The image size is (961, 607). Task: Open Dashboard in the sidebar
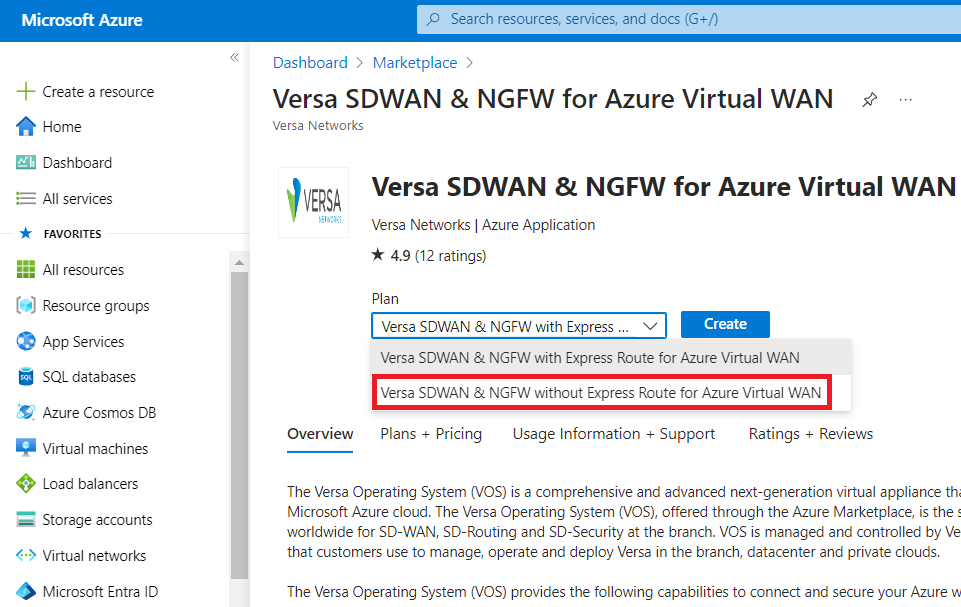tap(77, 162)
